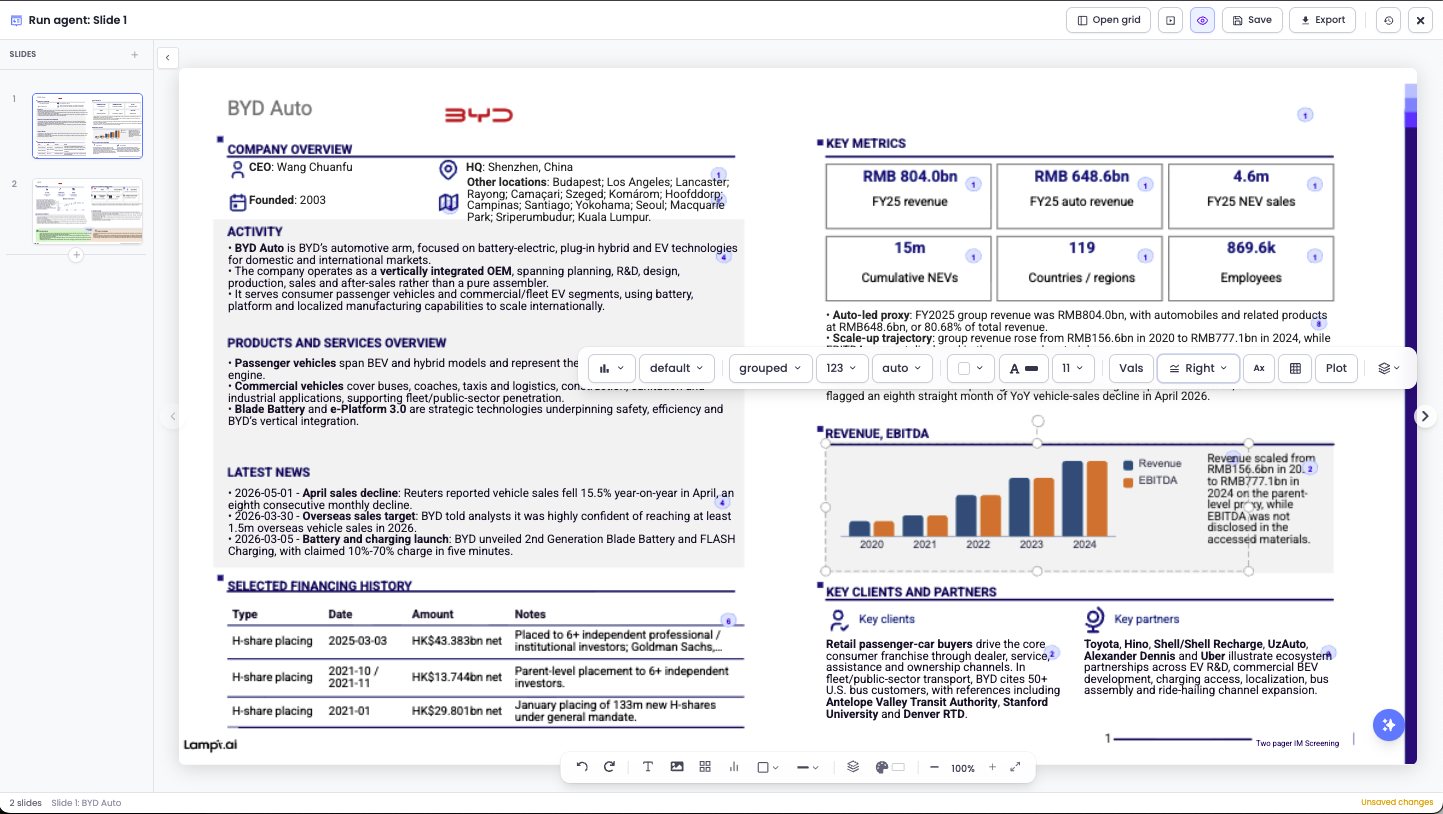Click the 'Revenue' legend entry in the chart
Viewport: 1443px width, 814px height.
pyautogui.click(x=1152, y=464)
